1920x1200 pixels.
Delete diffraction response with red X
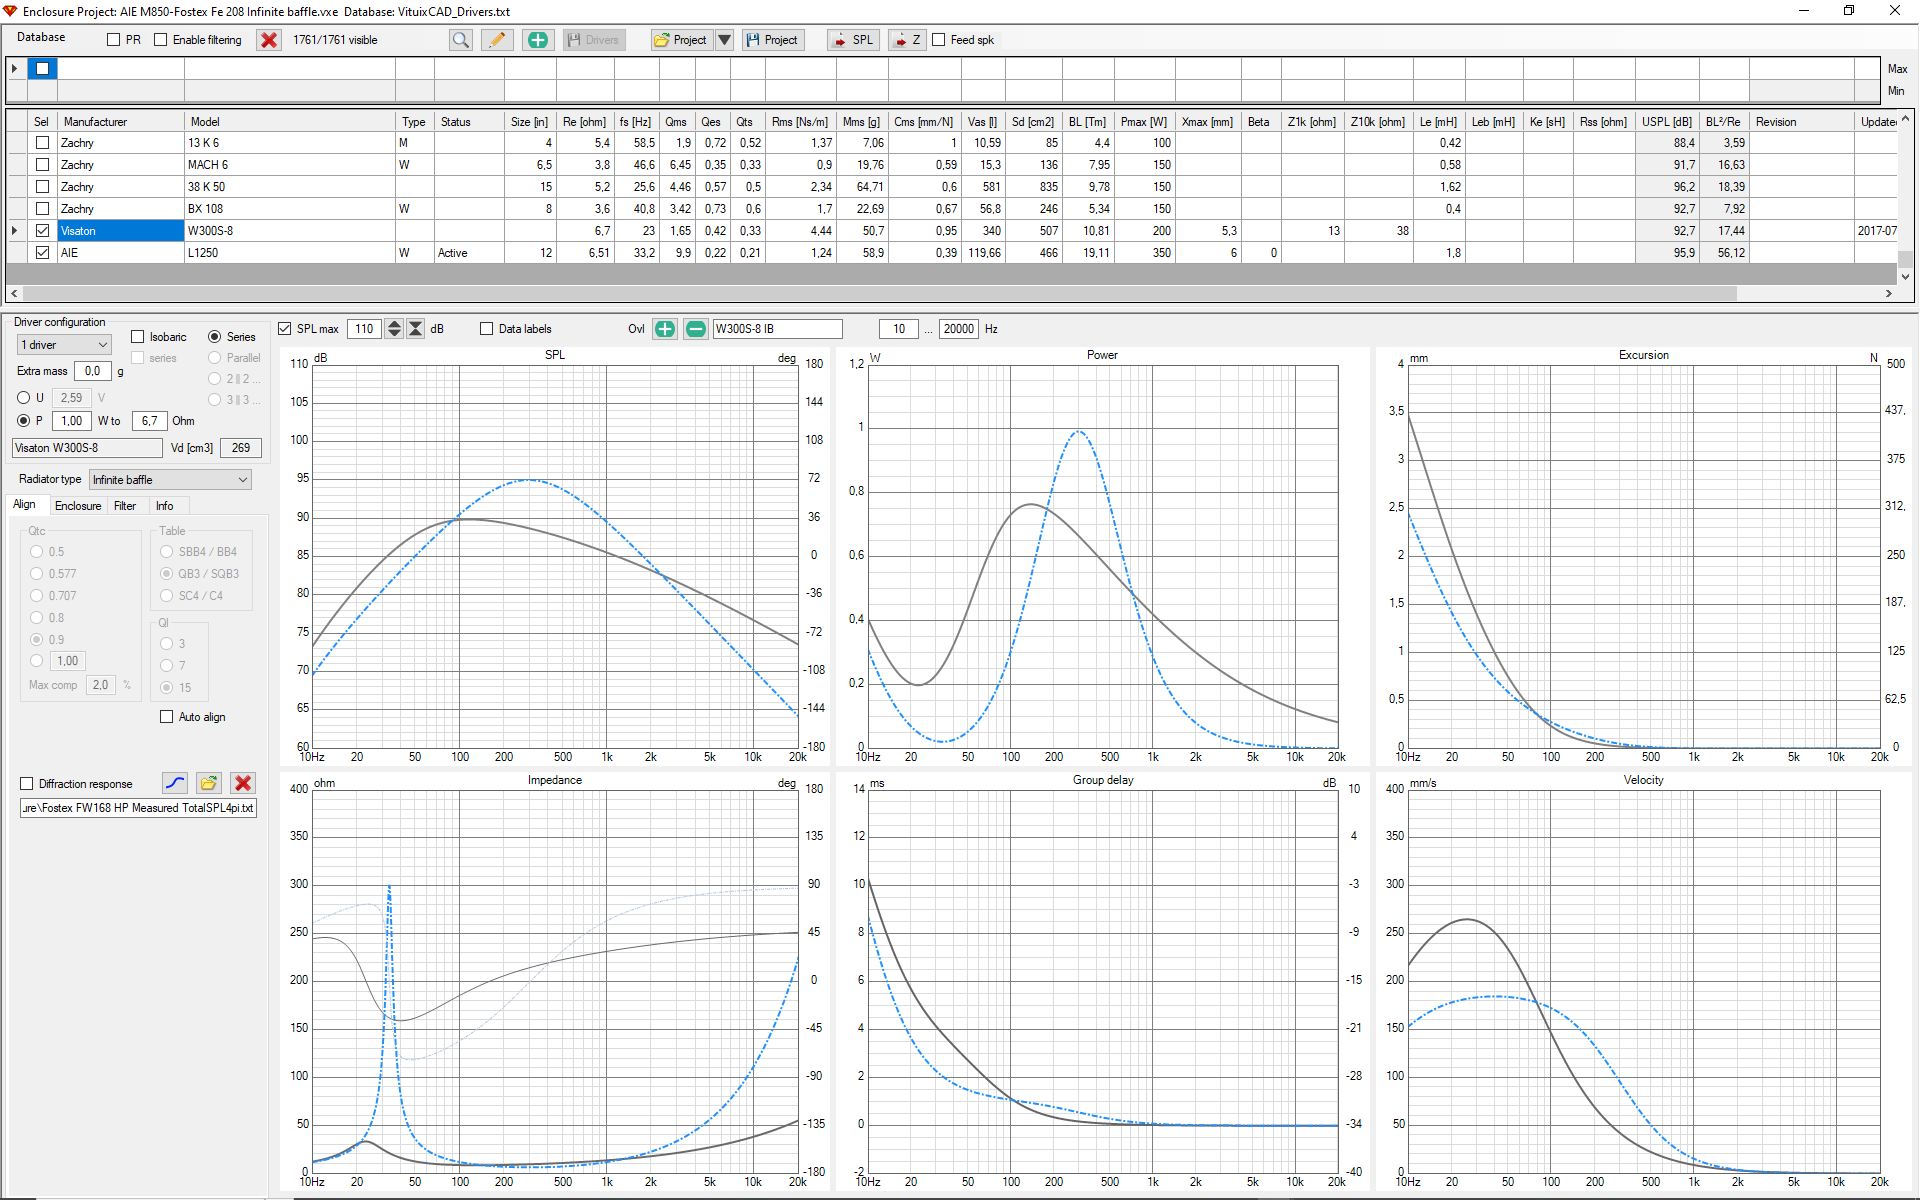242,783
